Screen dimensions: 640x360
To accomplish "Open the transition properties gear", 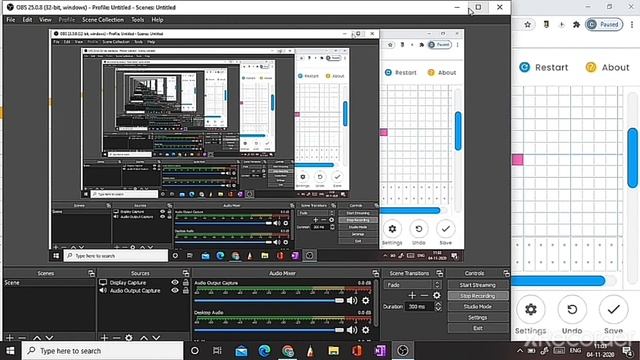I will point(437,295).
